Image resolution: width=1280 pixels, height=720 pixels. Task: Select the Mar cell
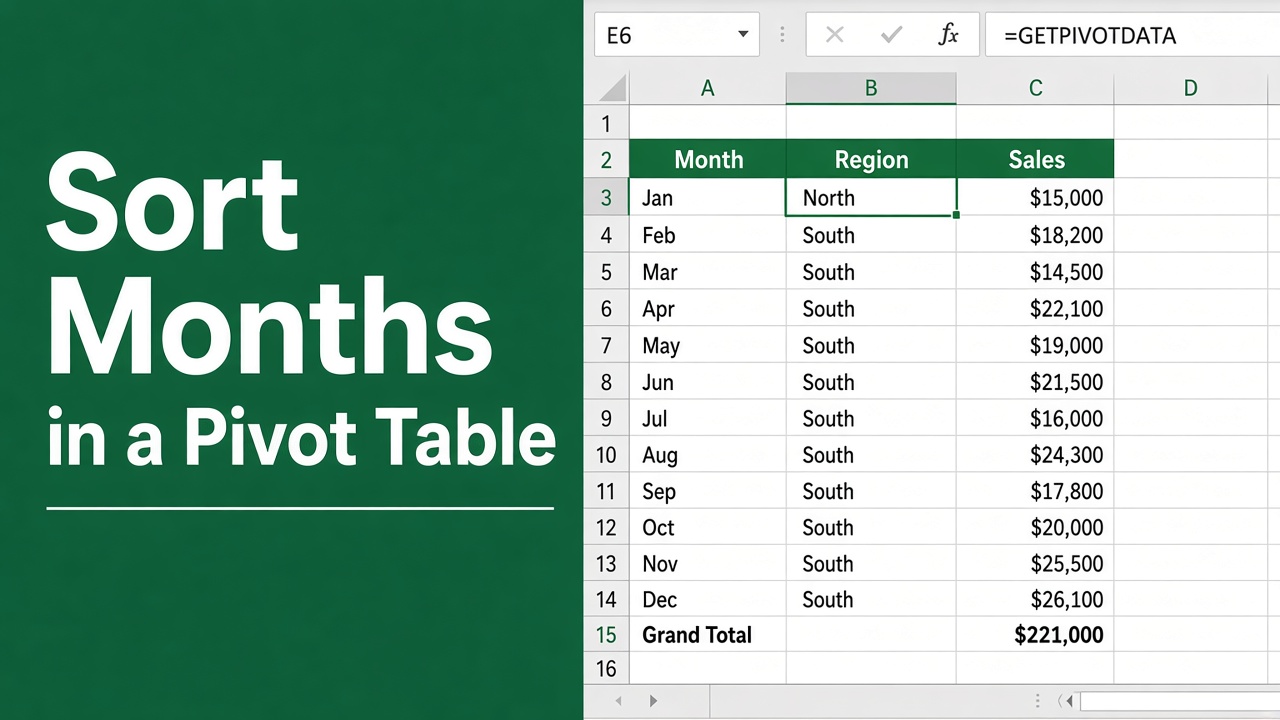707,272
